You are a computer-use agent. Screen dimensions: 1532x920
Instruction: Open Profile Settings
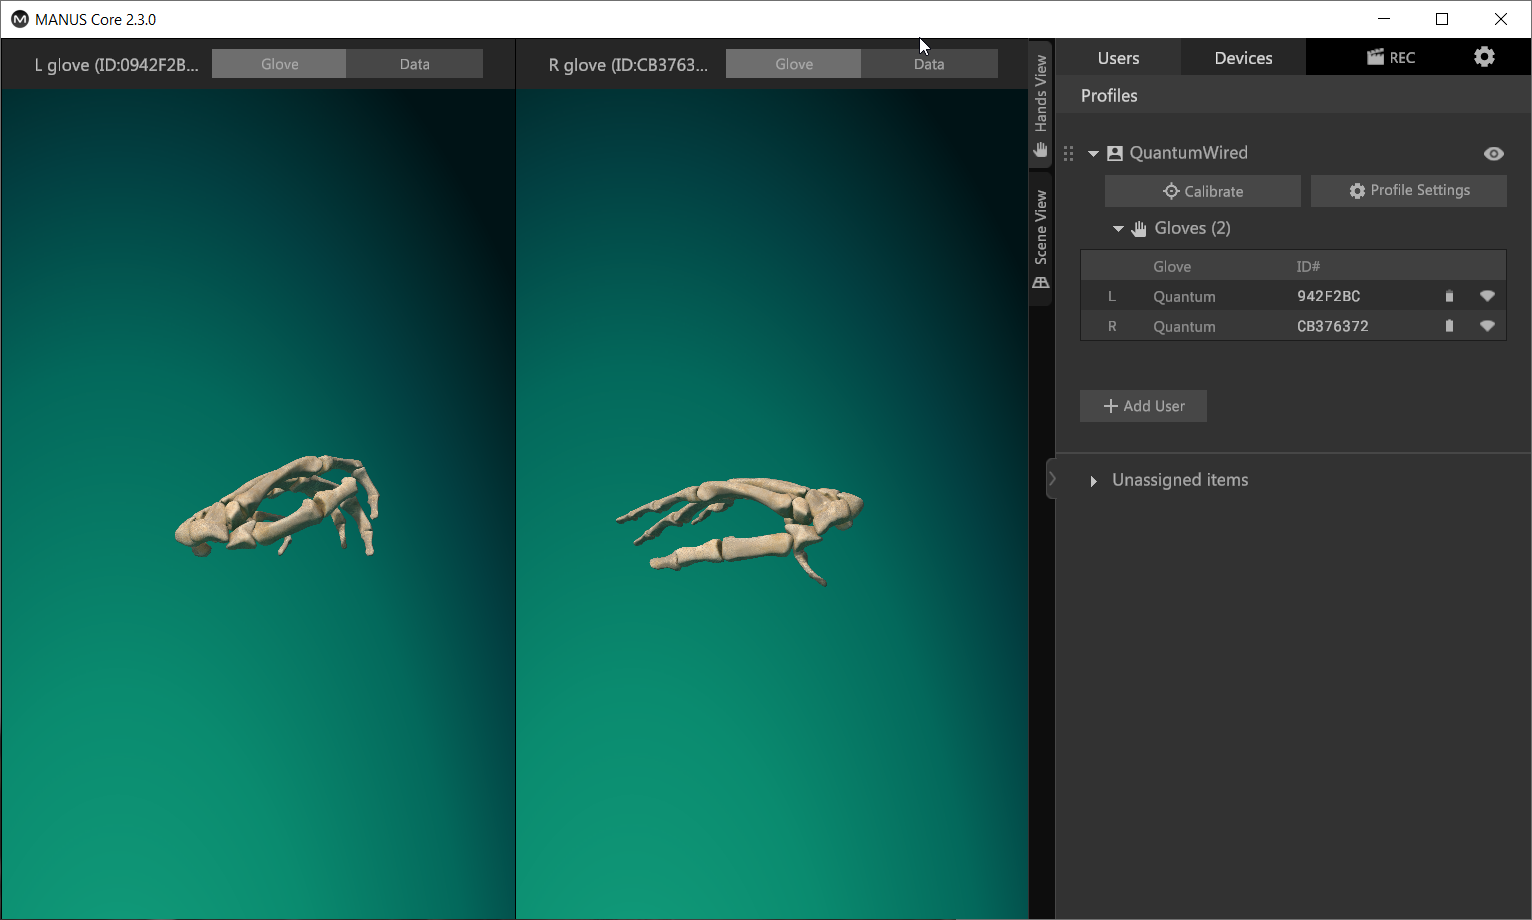(1408, 190)
